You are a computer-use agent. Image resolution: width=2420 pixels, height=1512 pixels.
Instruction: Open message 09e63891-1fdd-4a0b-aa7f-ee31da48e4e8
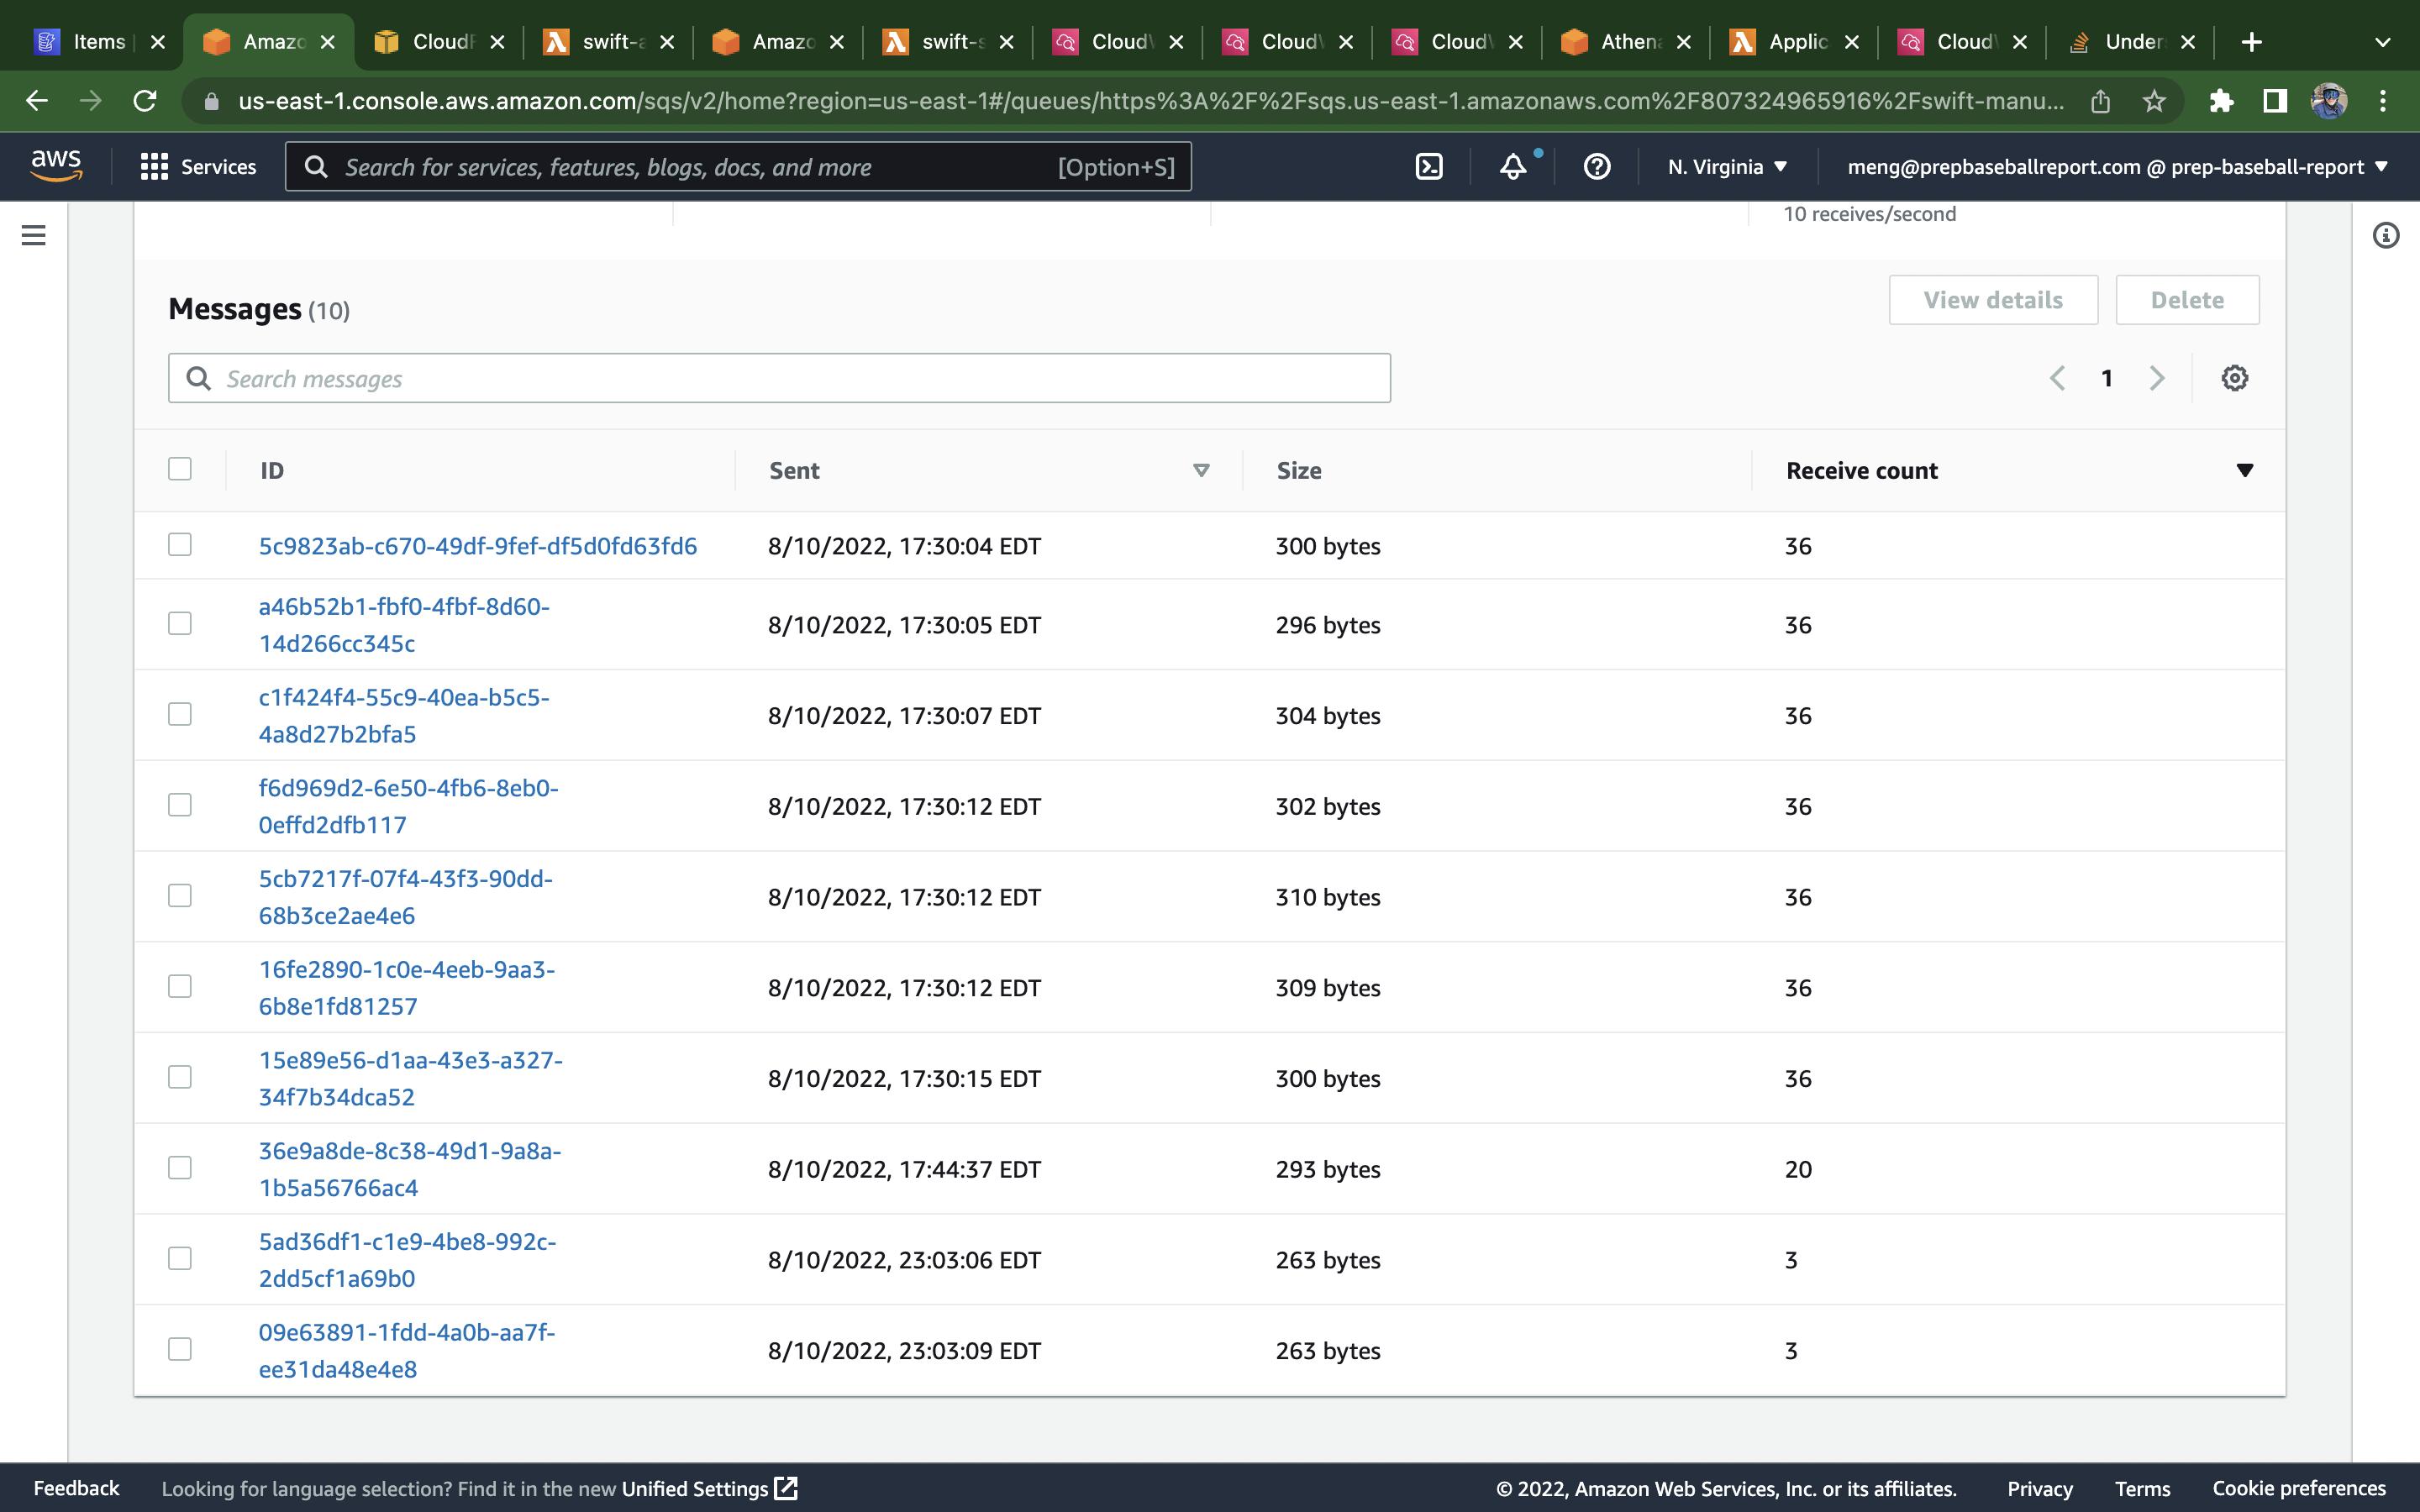(x=407, y=1350)
